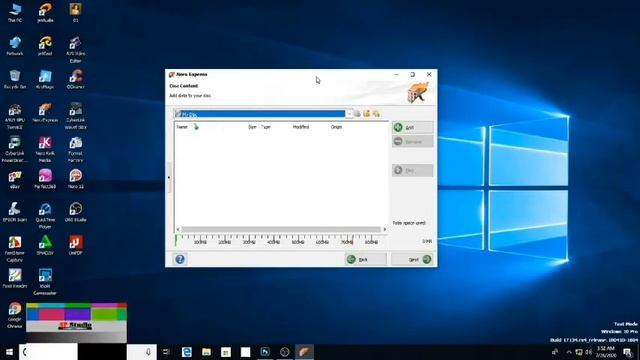Screen dimensions: 640x360
Task: Sort file list by Origin column
Action: click(336, 127)
